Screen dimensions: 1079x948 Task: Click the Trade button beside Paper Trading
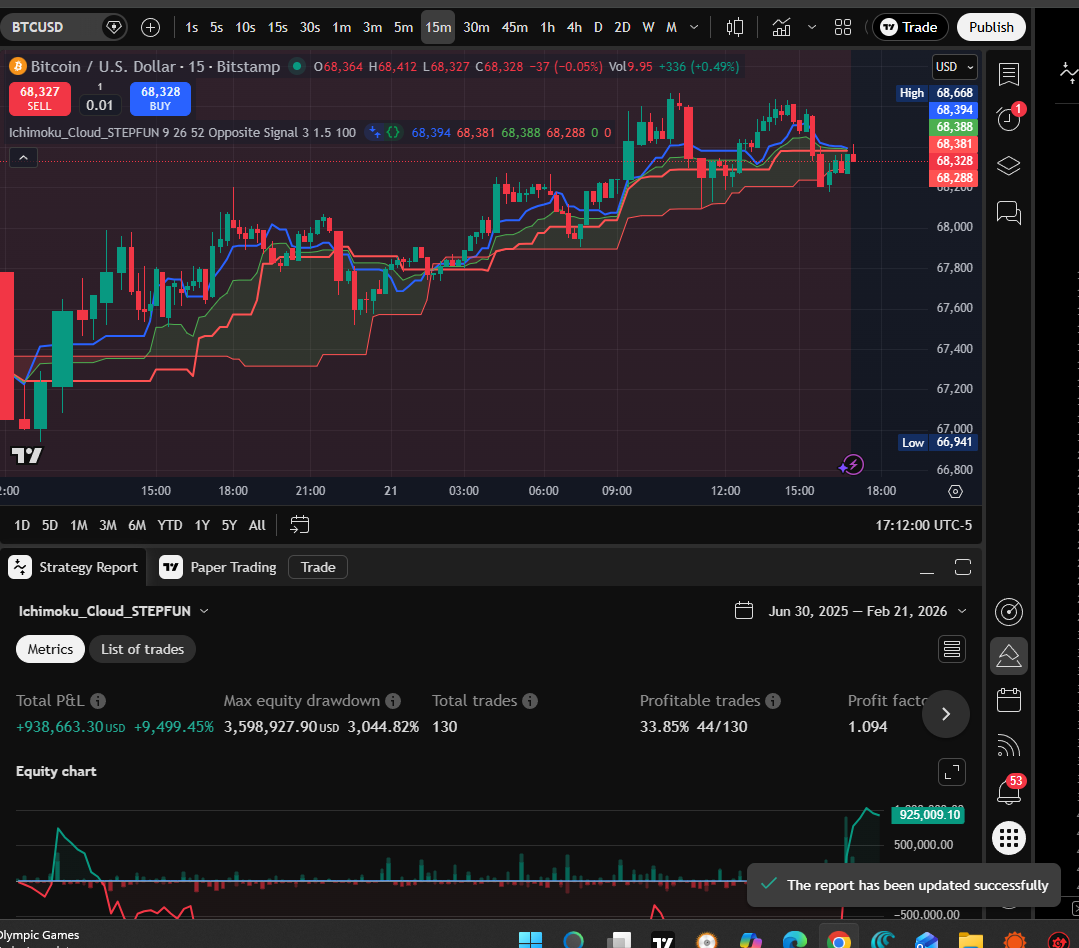pyautogui.click(x=318, y=568)
